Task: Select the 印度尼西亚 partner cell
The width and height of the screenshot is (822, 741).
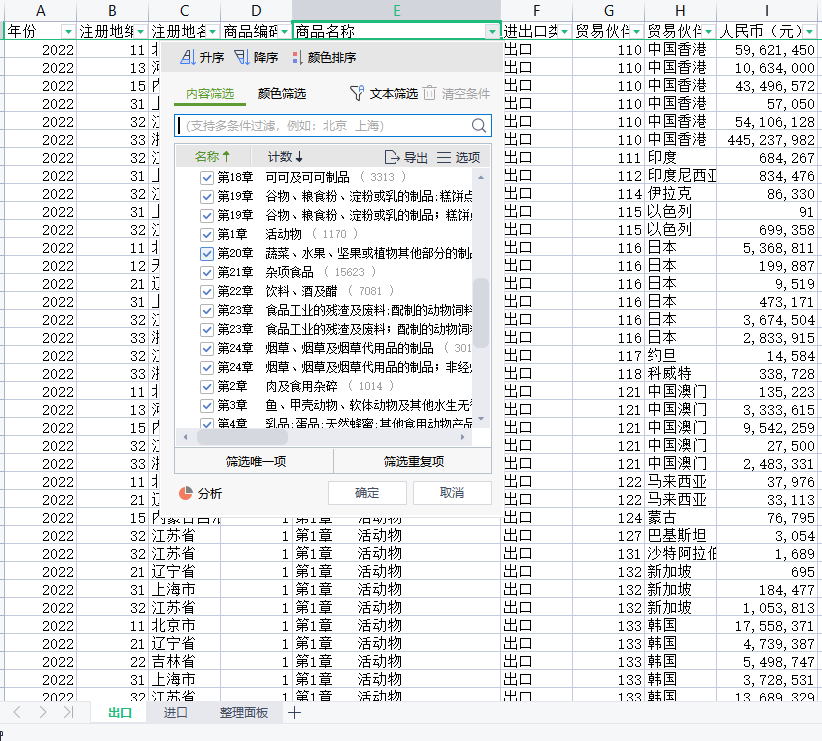Action: (680, 176)
